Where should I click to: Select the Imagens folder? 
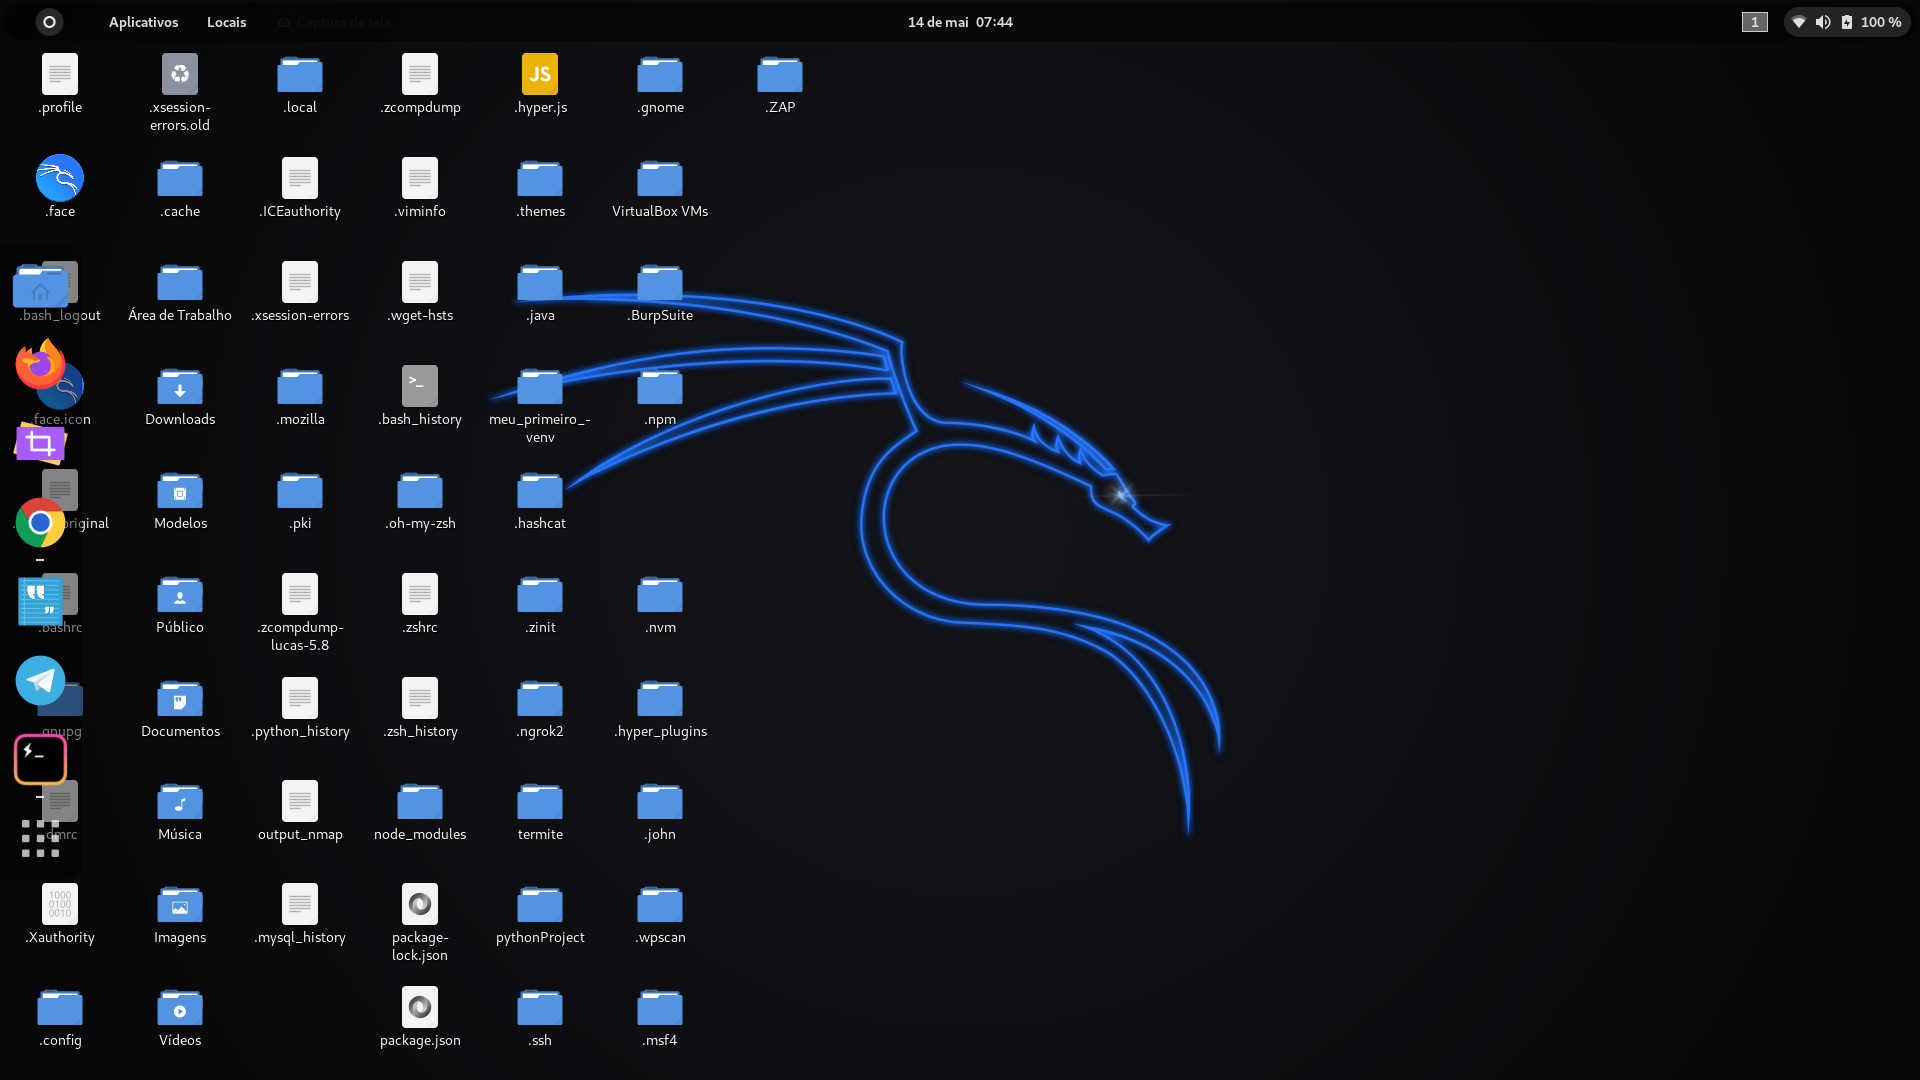[180, 904]
